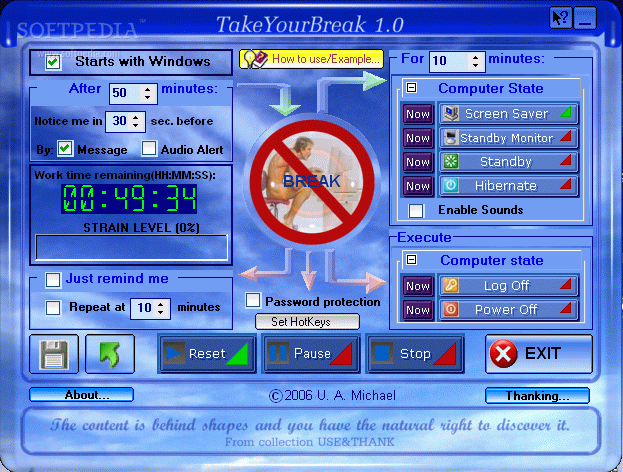The image size is (623, 472).
Task: Click the Repeat at minutes field
Action: pyautogui.click(x=143, y=308)
